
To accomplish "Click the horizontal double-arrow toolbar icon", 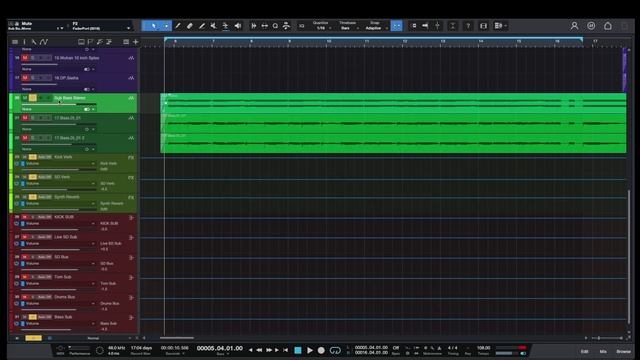I will coord(264,26).
